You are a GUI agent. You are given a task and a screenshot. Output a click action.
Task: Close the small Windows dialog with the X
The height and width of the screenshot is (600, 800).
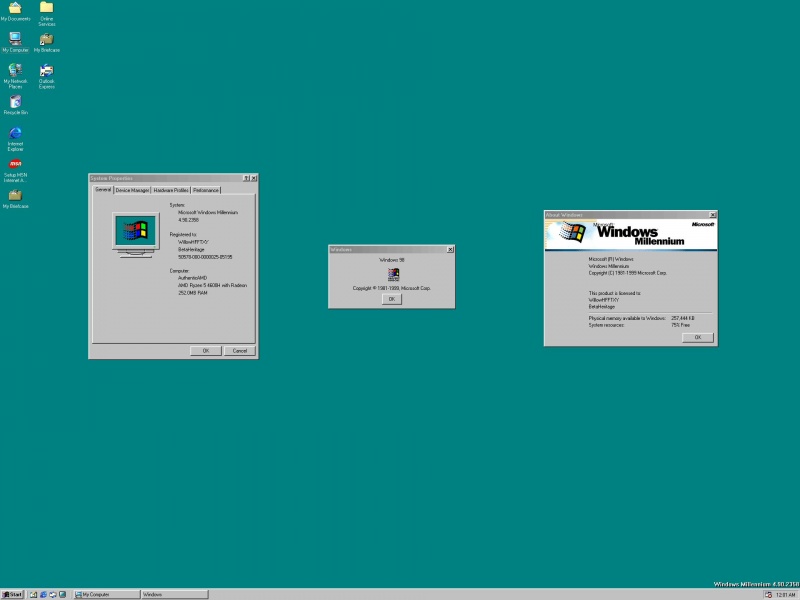click(450, 249)
